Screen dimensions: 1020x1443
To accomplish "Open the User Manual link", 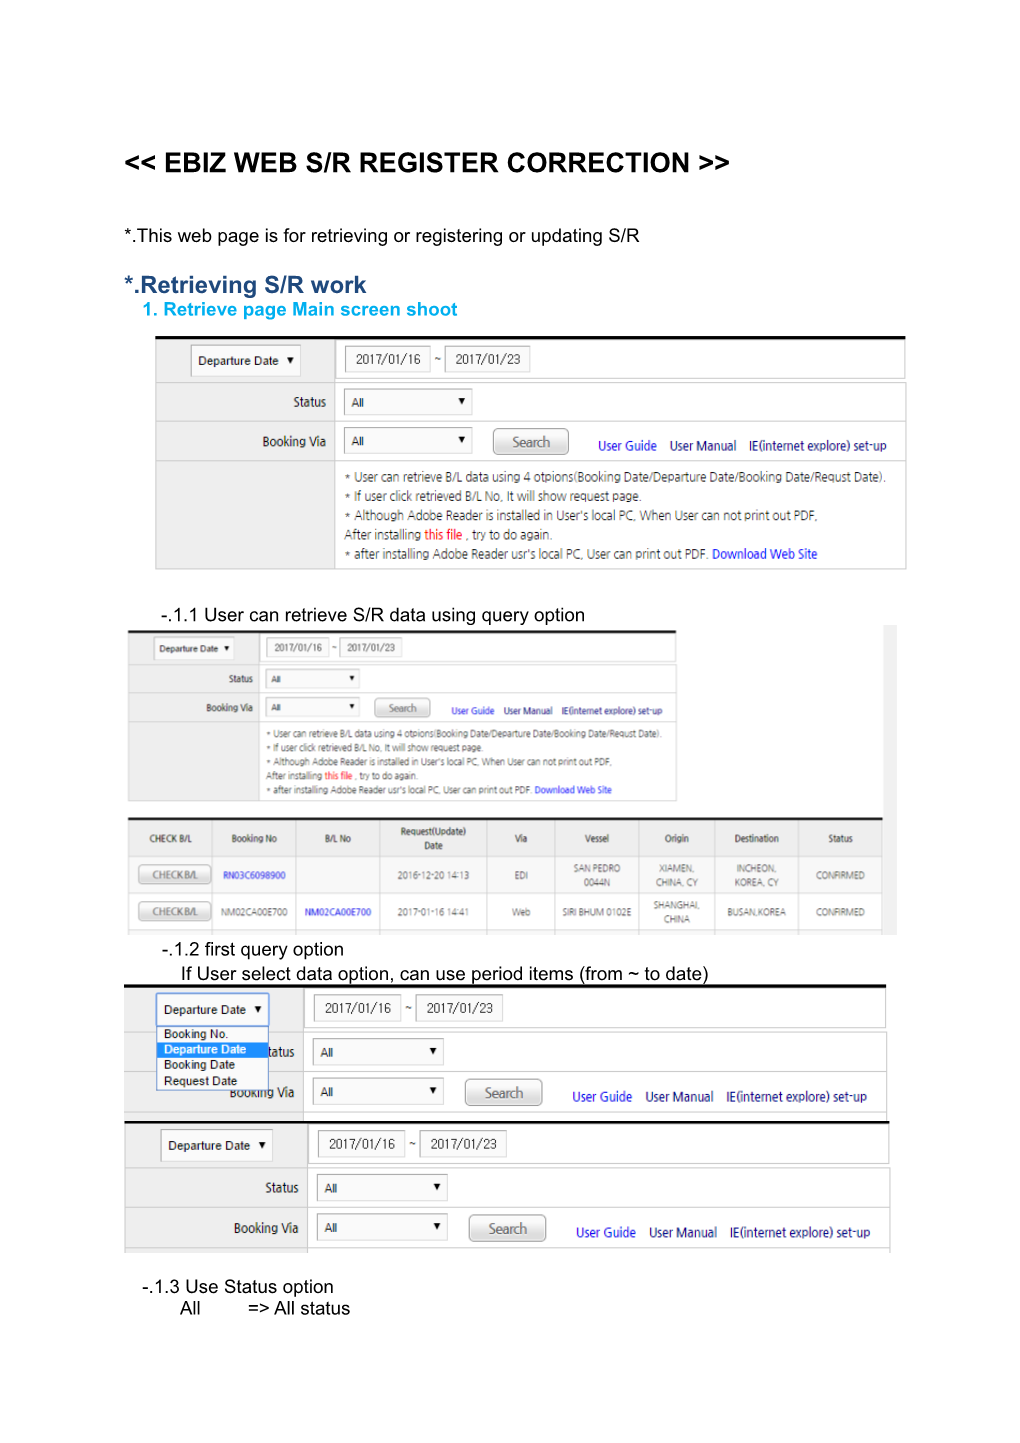I will (703, 446).
